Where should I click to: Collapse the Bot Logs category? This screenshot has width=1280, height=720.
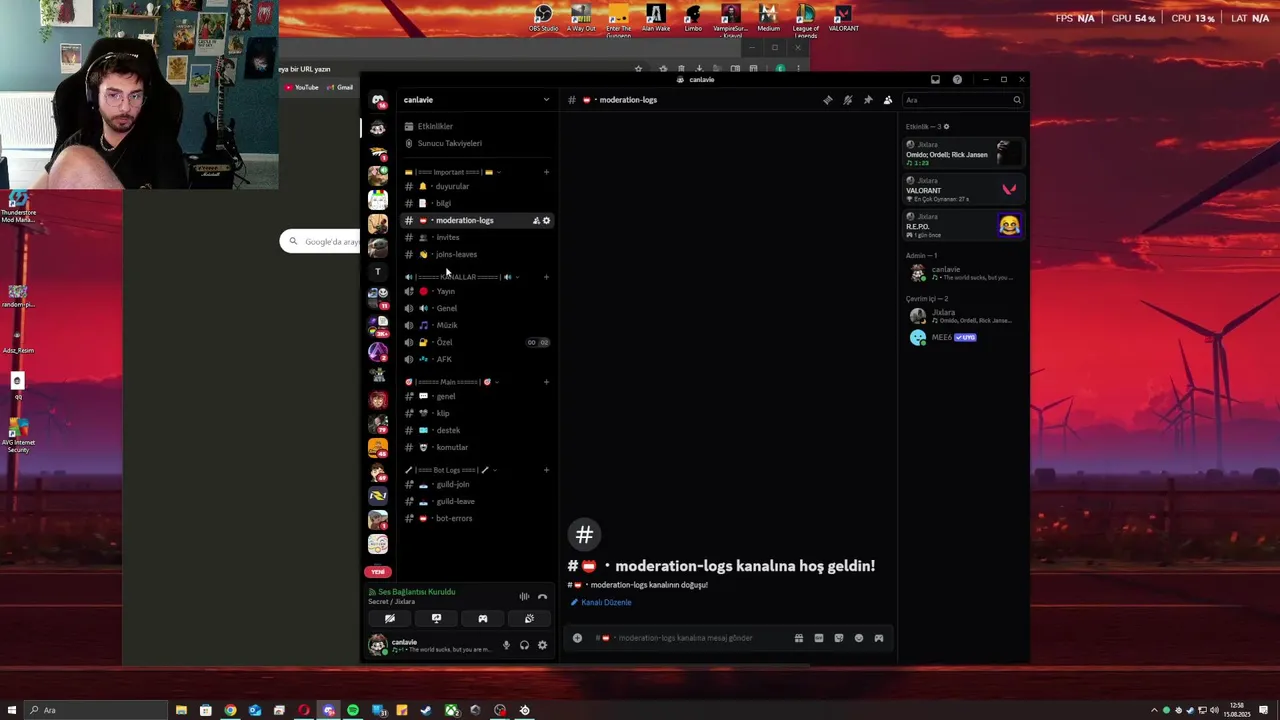pyautogui.click(x=451, y=470)
